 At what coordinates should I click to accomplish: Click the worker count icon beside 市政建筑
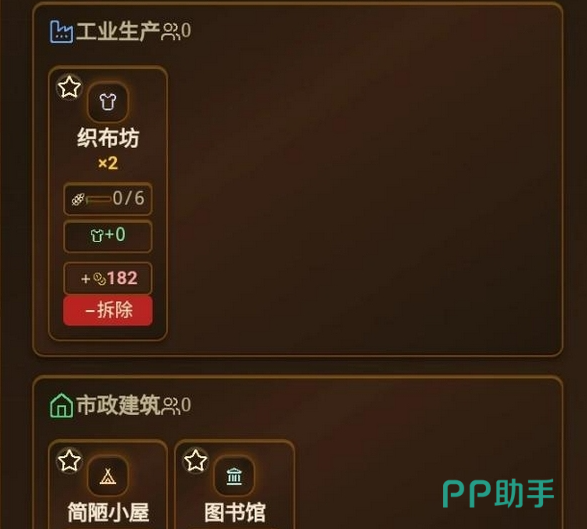(x=170, y=406)
